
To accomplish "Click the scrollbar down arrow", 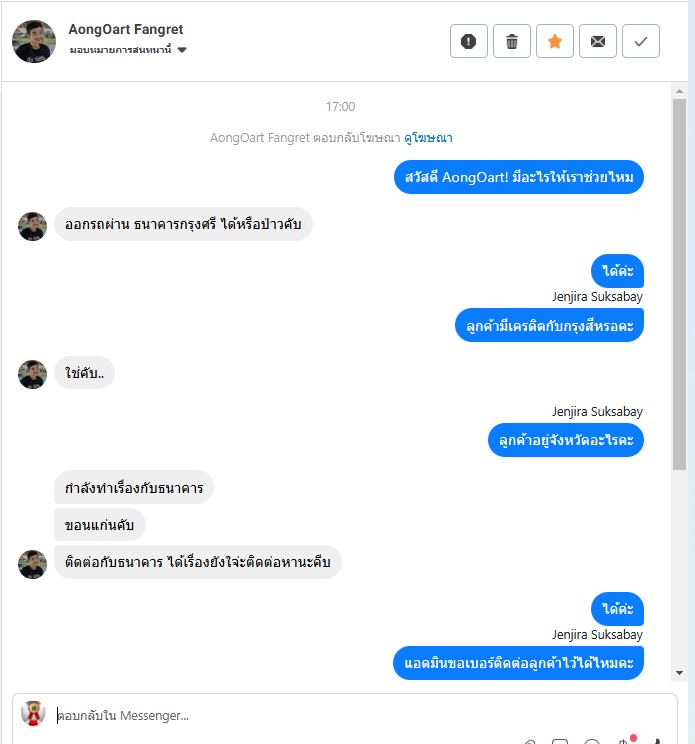I will [679, 672].
